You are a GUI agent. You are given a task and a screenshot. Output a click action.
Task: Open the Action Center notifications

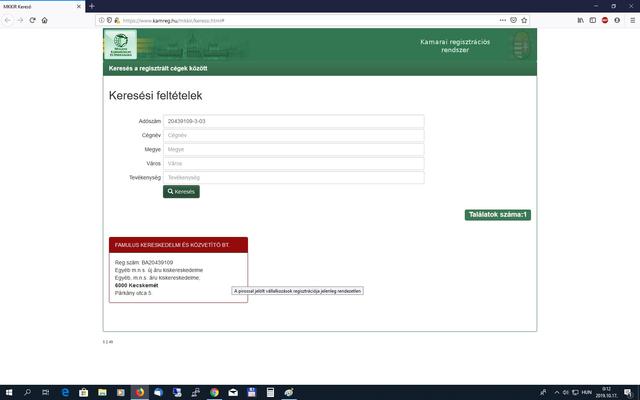click(x=628, y=393)
